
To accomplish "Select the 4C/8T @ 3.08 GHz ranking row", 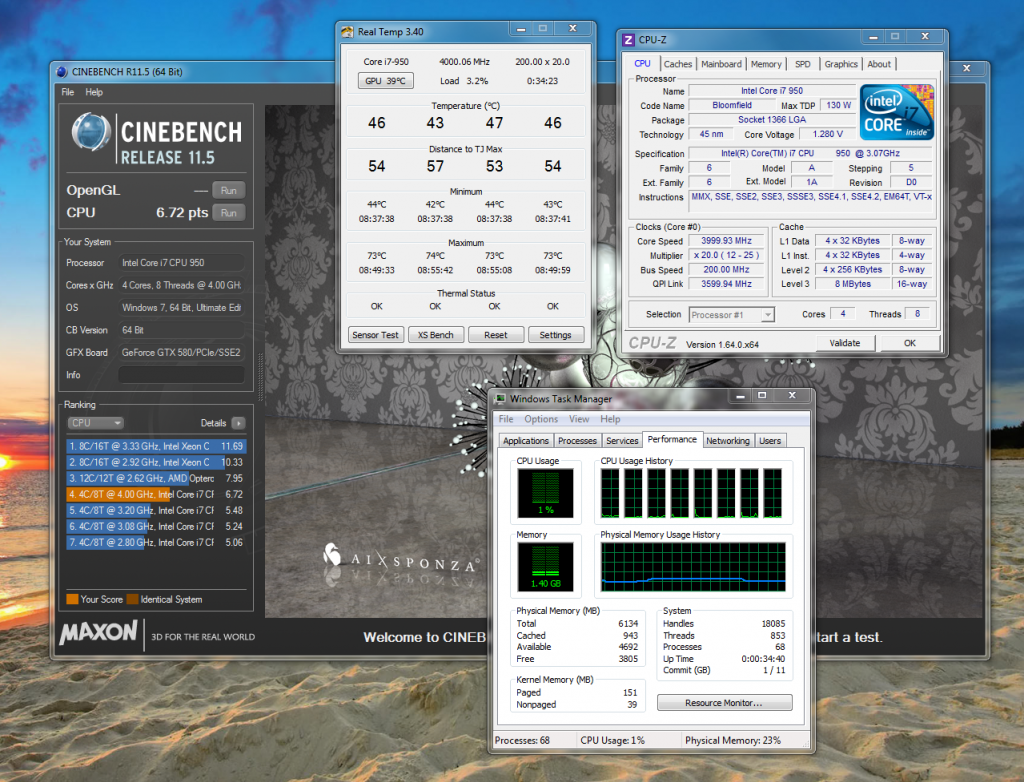I will (x=156, y=526).
